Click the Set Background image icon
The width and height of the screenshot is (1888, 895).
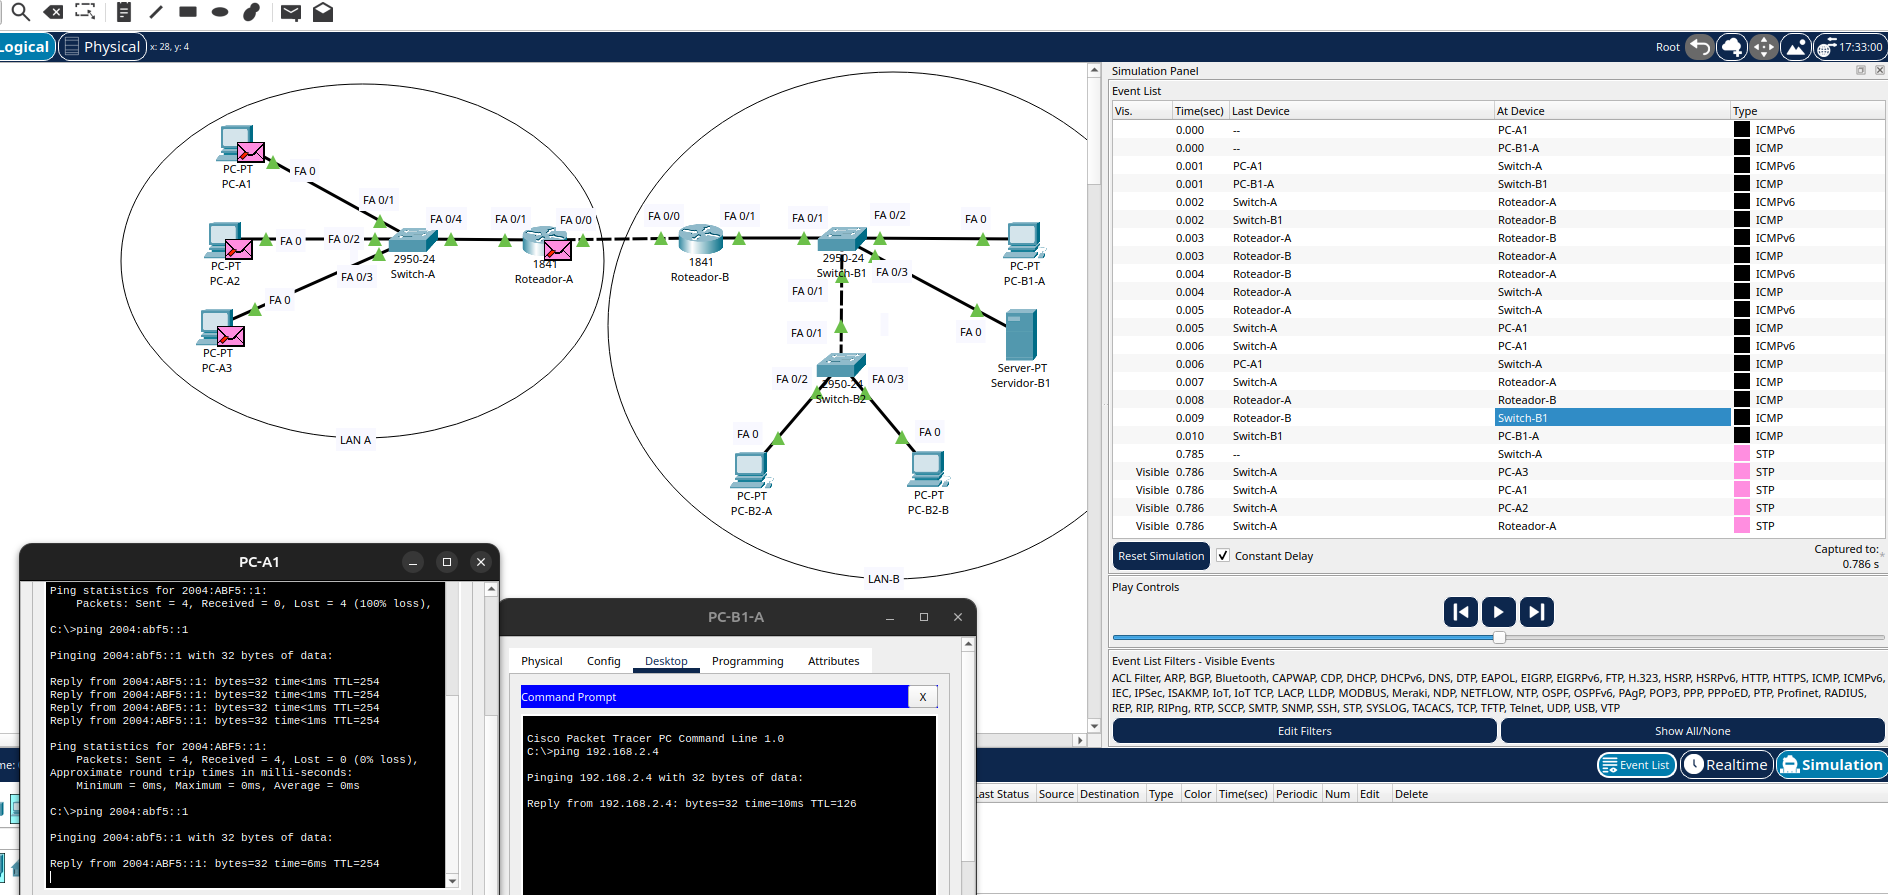[1796, 47]
